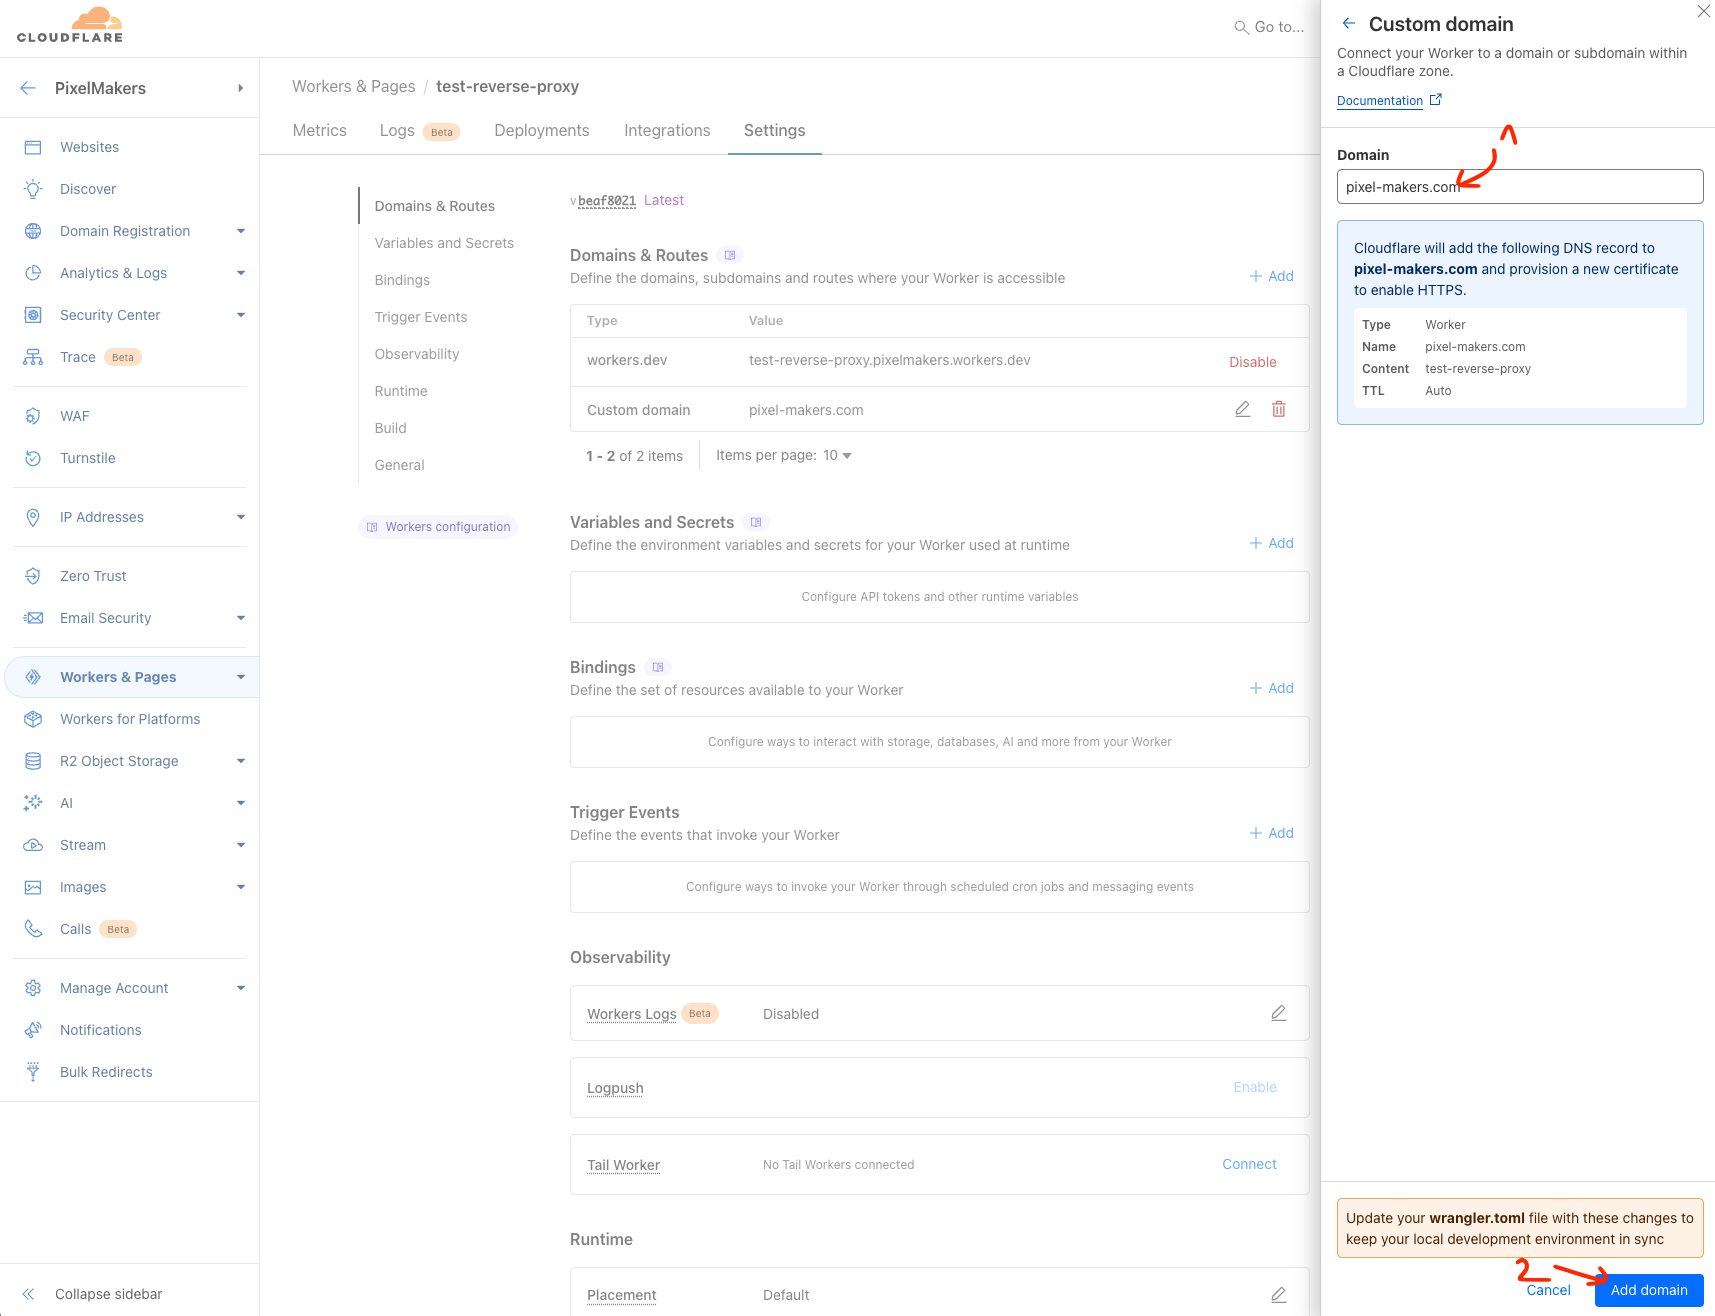Expand the PixelMakers account switcher arrow

click(x=240, y=88)
